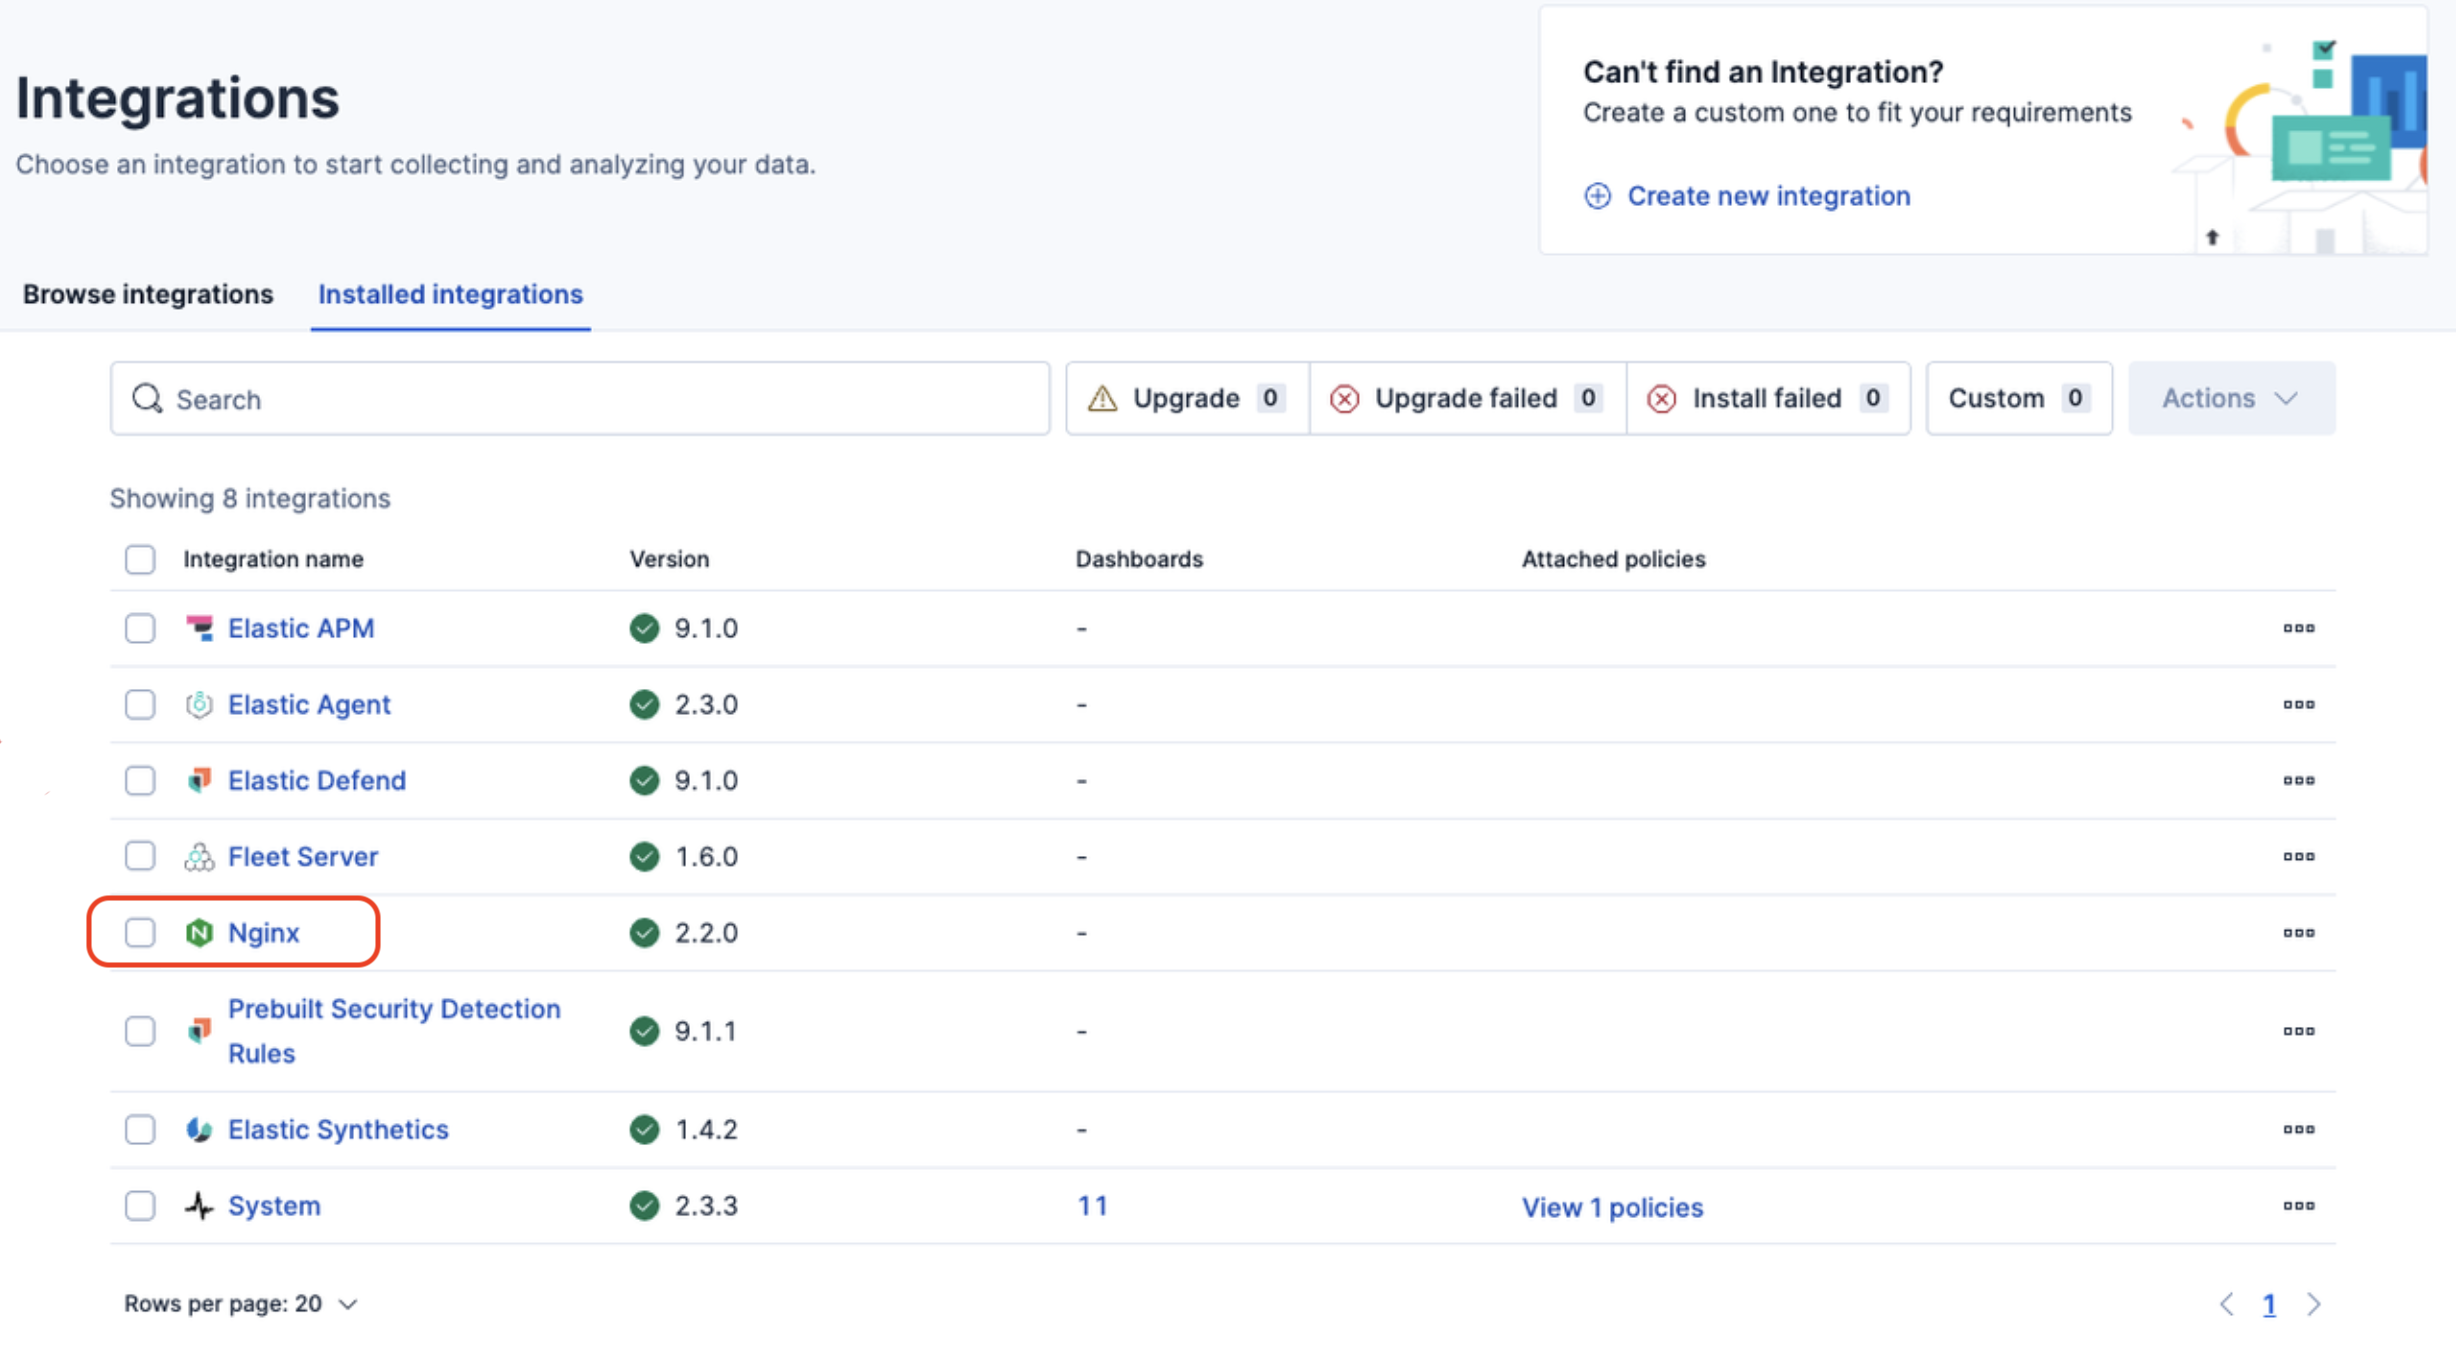Open the Actions dropdown
Image resolution: width=2456 pixels, height=1368 pixels.
click(2230, 398)
